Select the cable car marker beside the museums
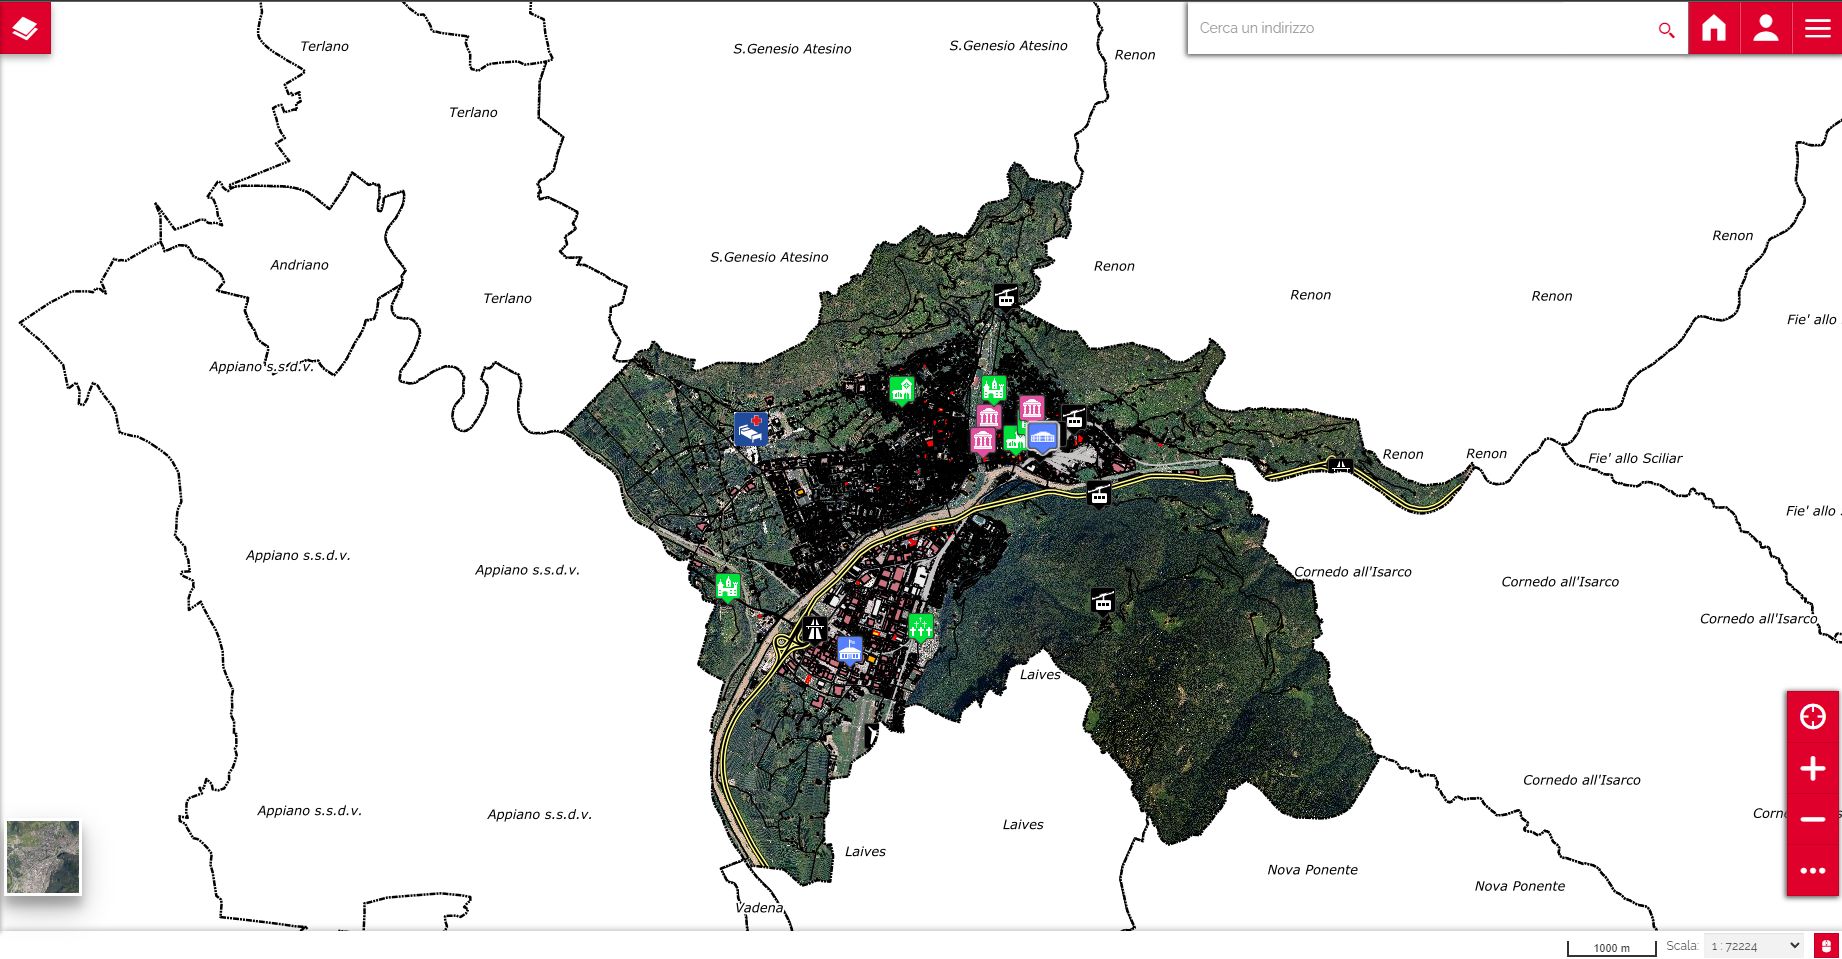This screenshot has height=959, width=1842. tap(1074, 419)
